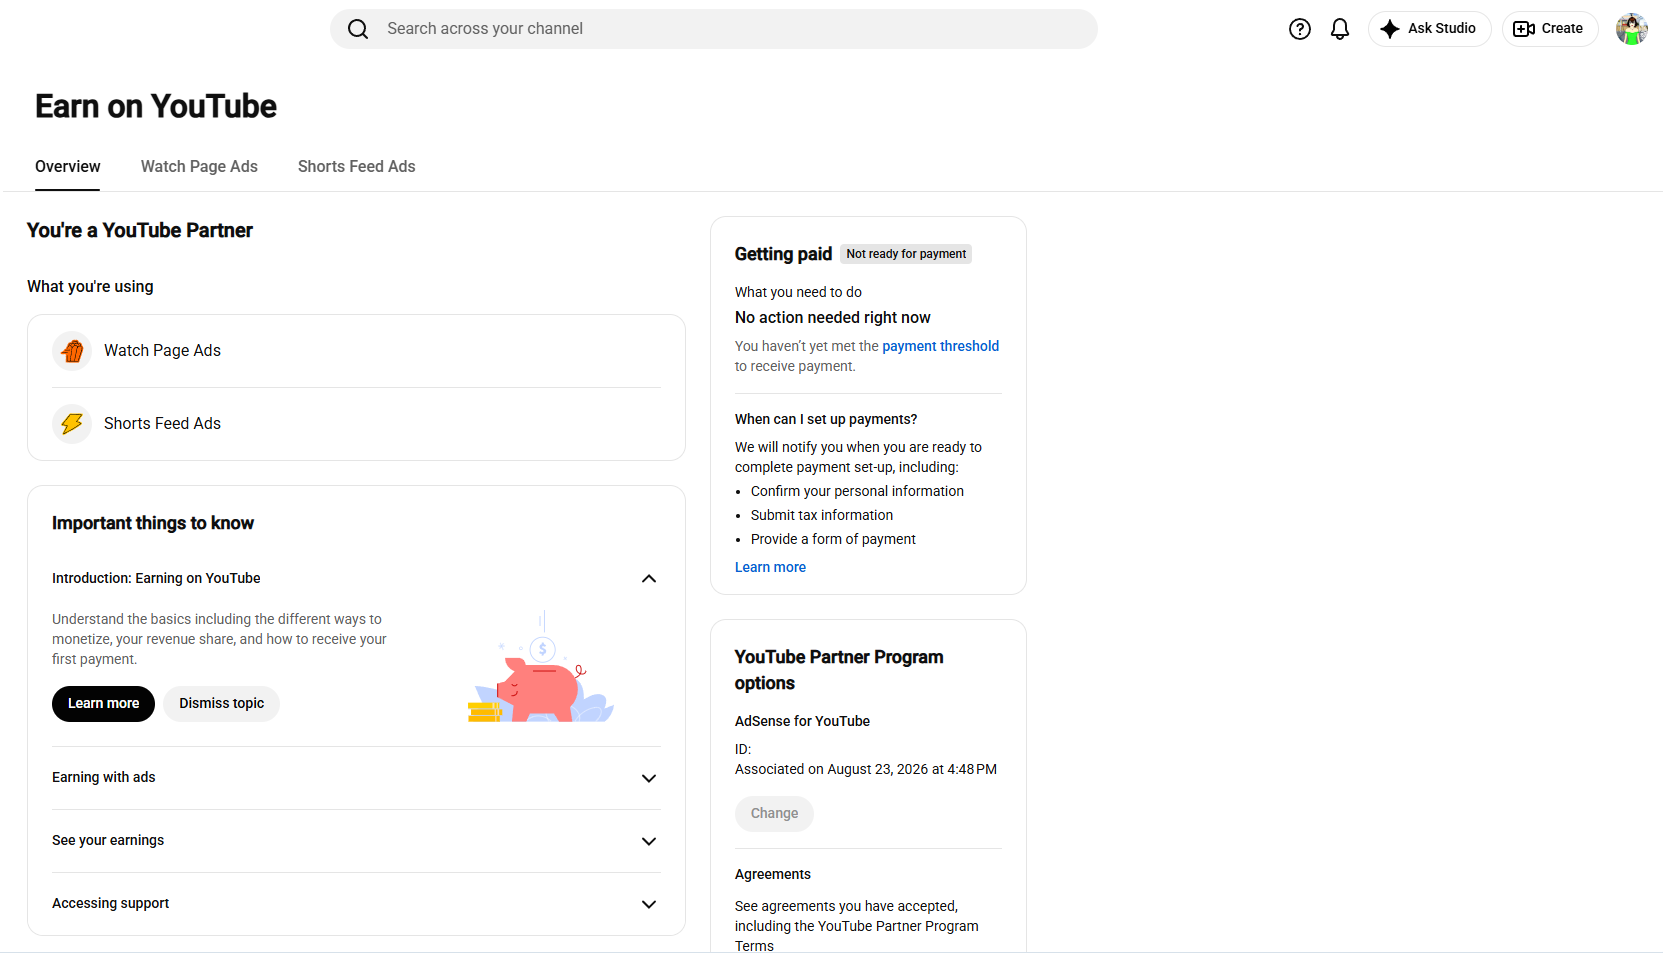Select the Shorts Feed Ads row text

(x=162, y=424)
